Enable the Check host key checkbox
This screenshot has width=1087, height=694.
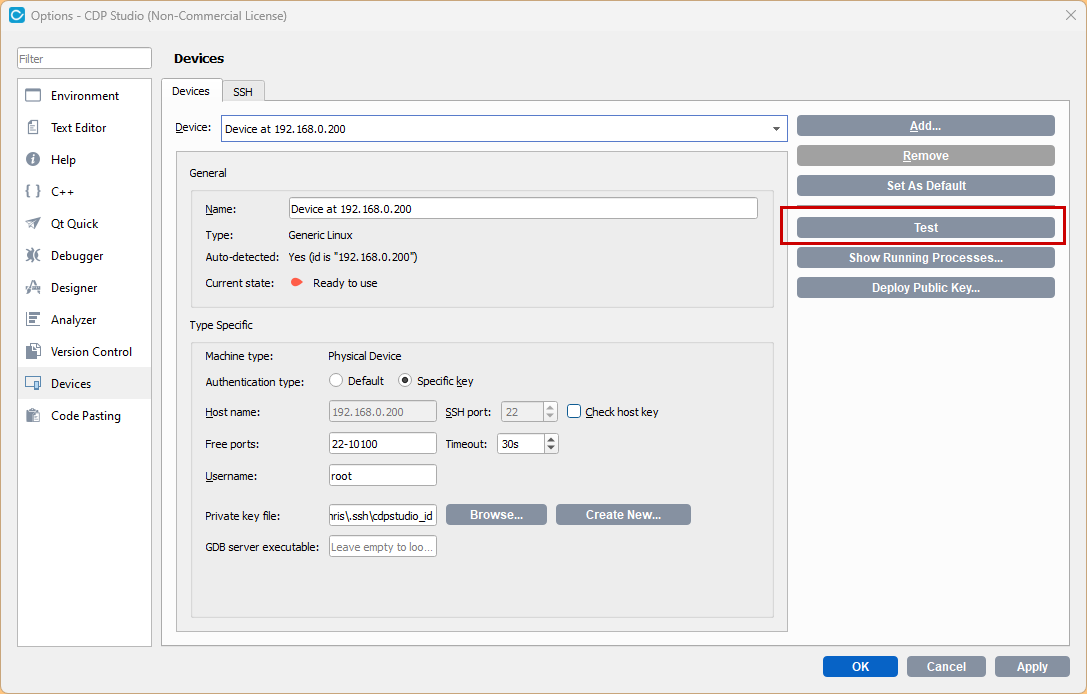click(574, 411)
